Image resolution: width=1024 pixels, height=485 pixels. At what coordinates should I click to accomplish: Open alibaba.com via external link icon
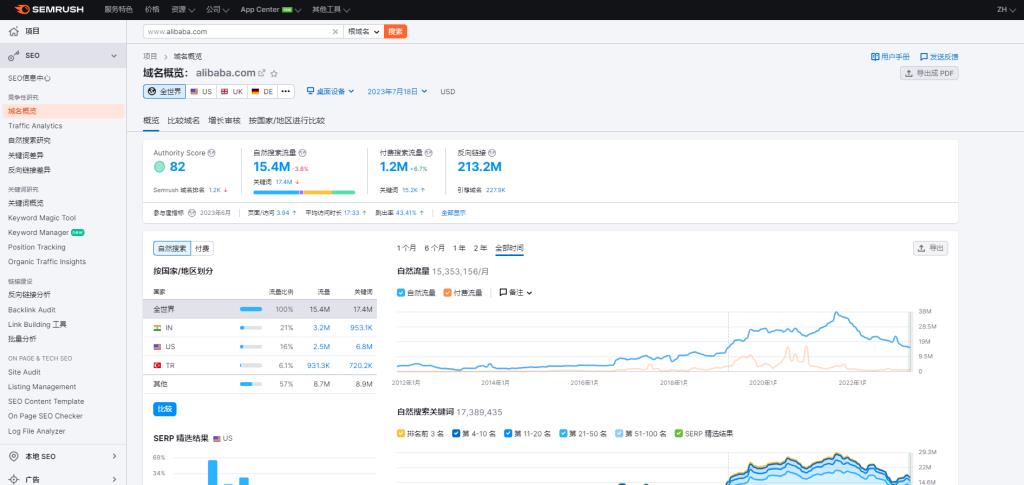coord(262,73)
